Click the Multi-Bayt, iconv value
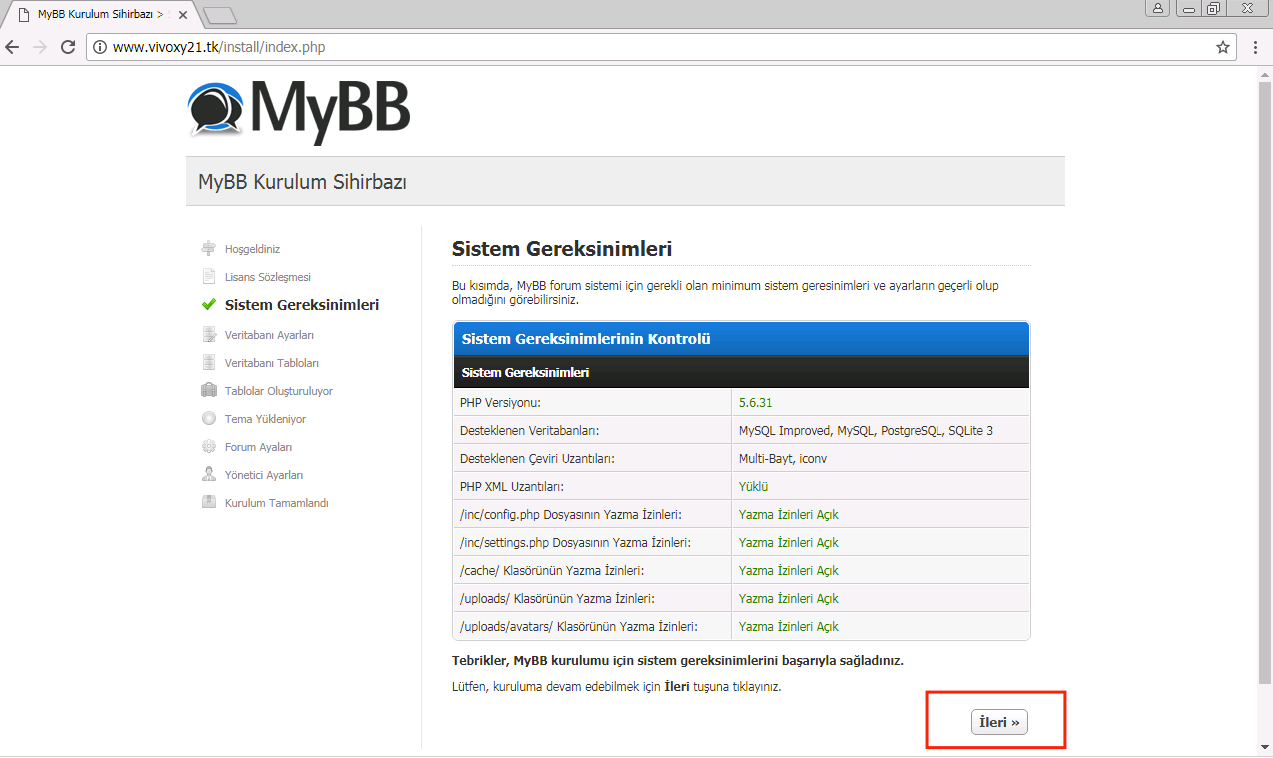The image size is (1273, 758). tap(783, 459)
